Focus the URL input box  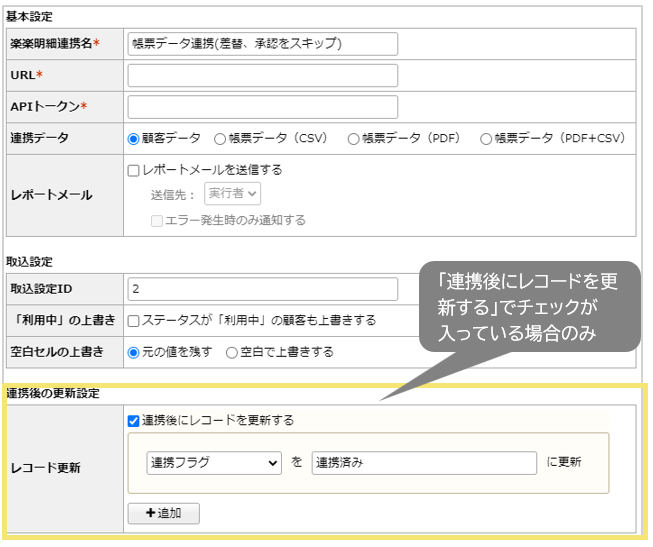point(262,76)
